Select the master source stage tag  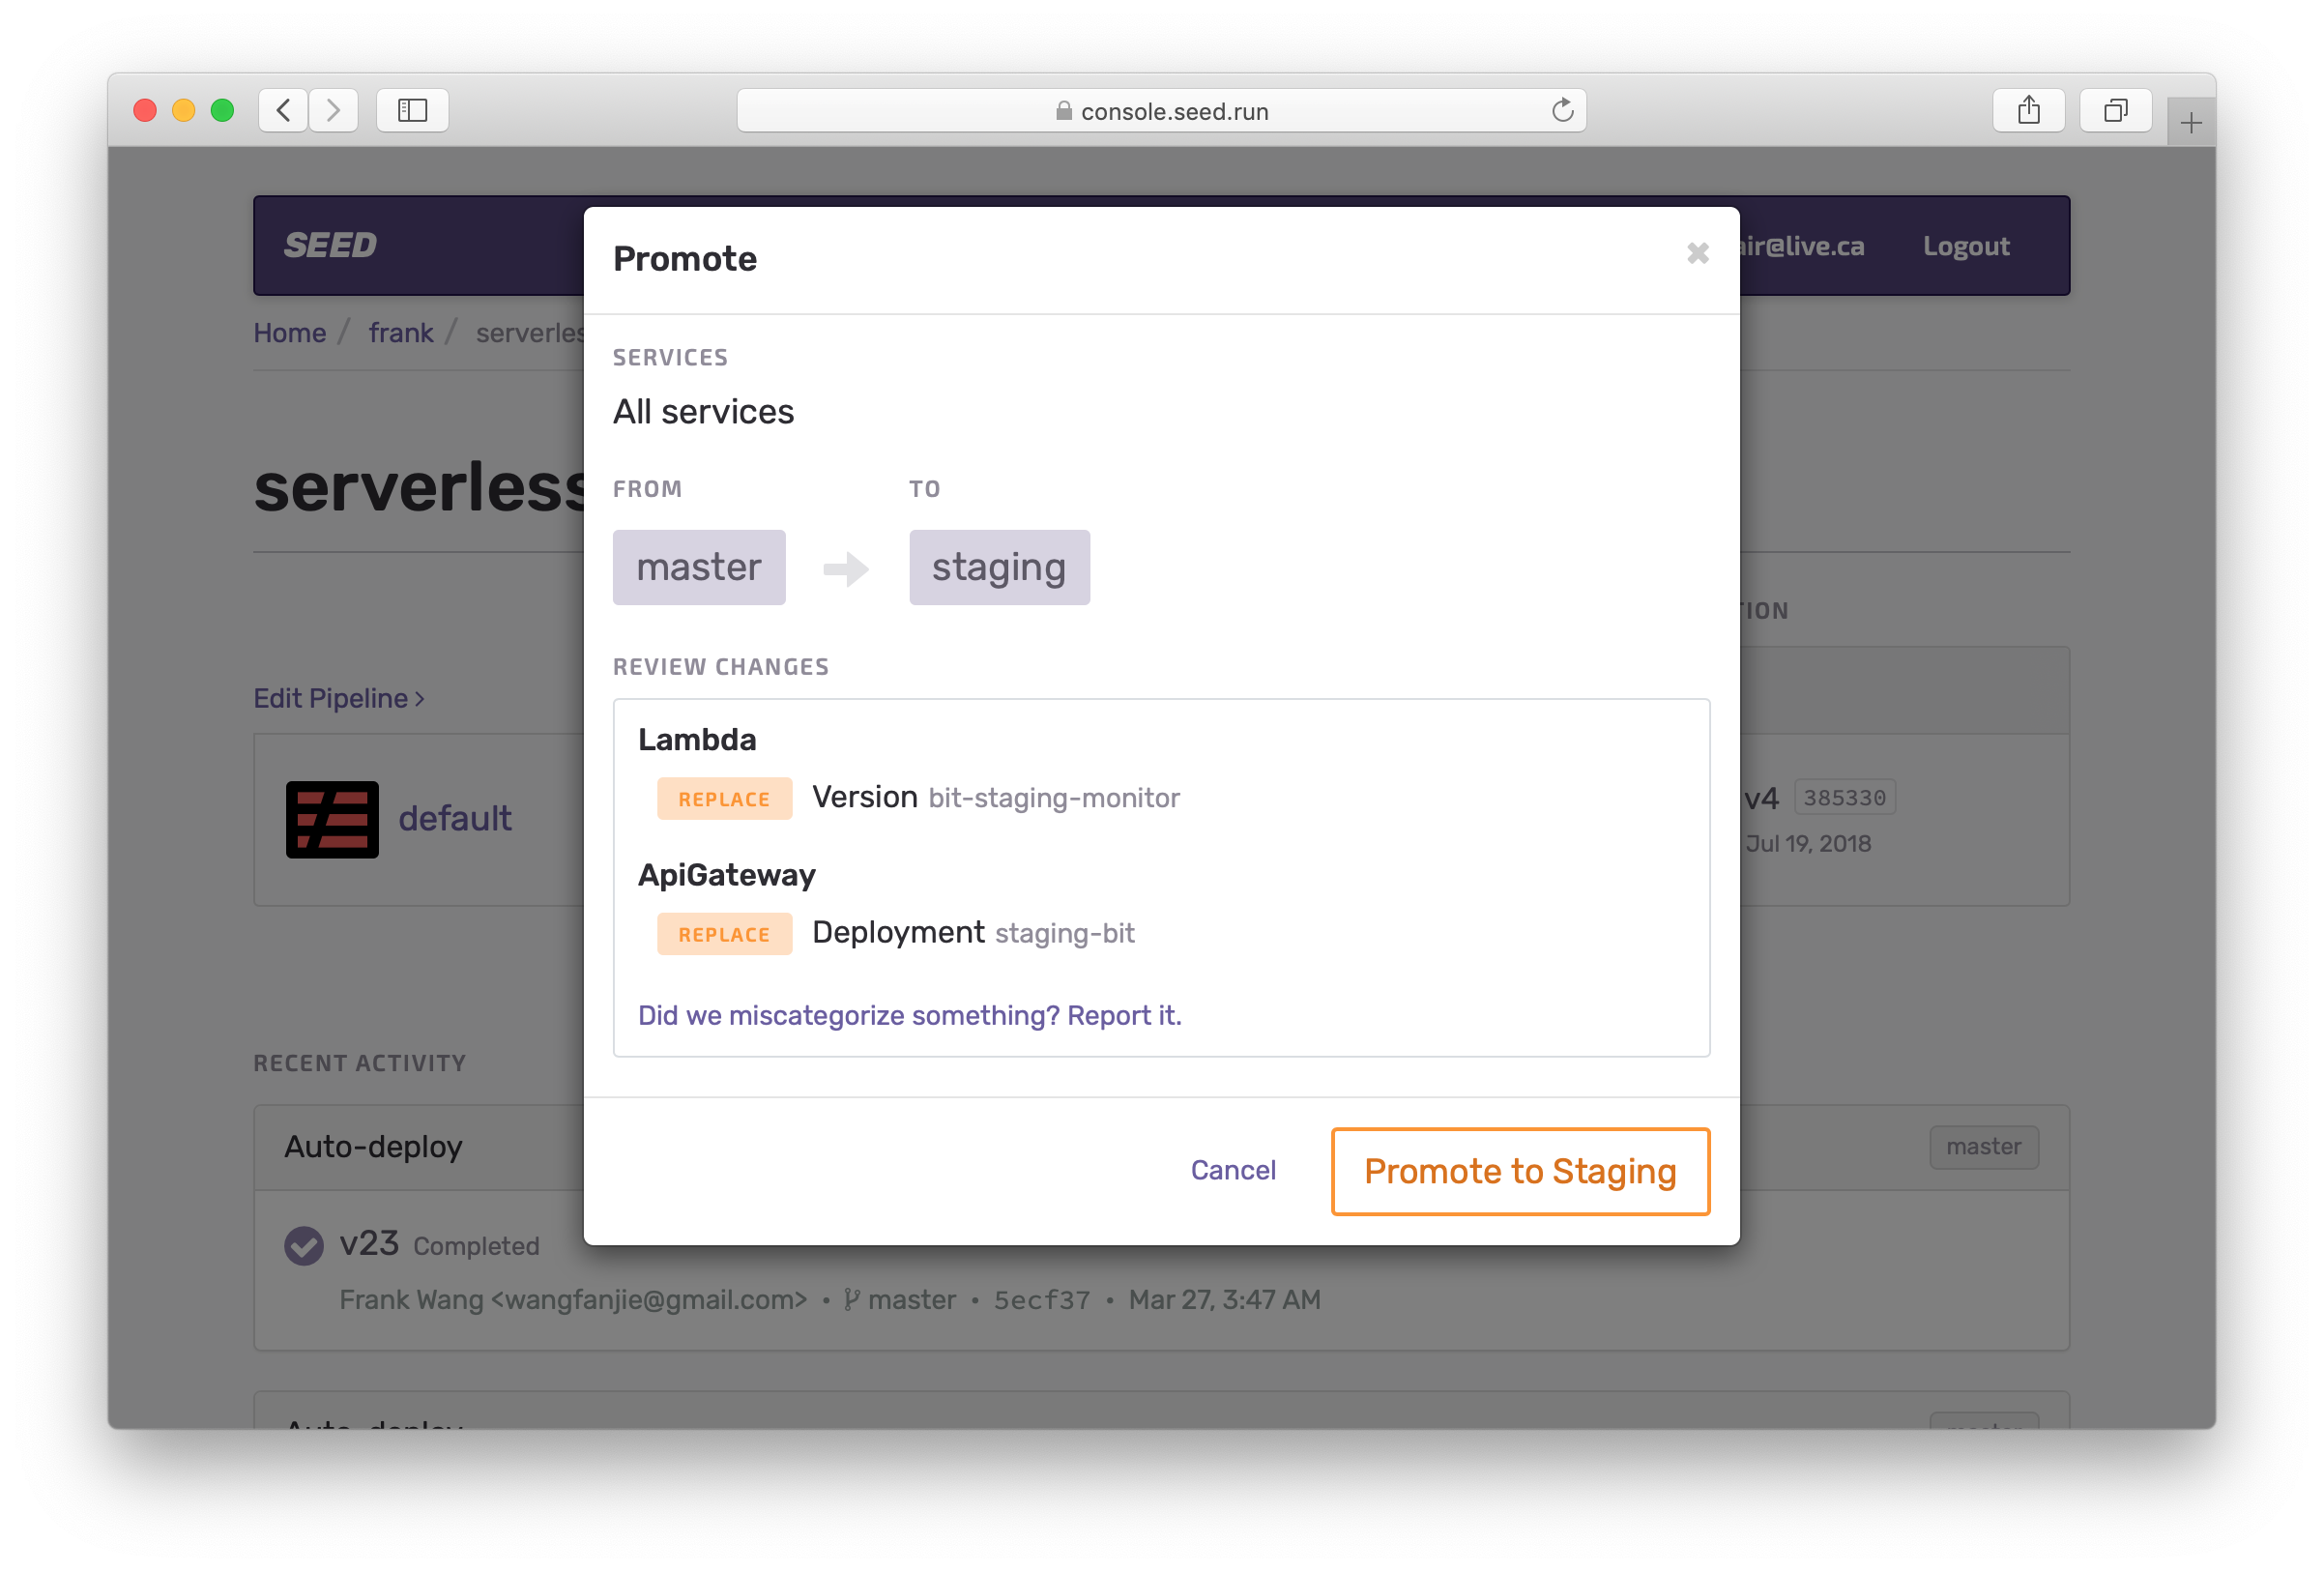(698, 567)
